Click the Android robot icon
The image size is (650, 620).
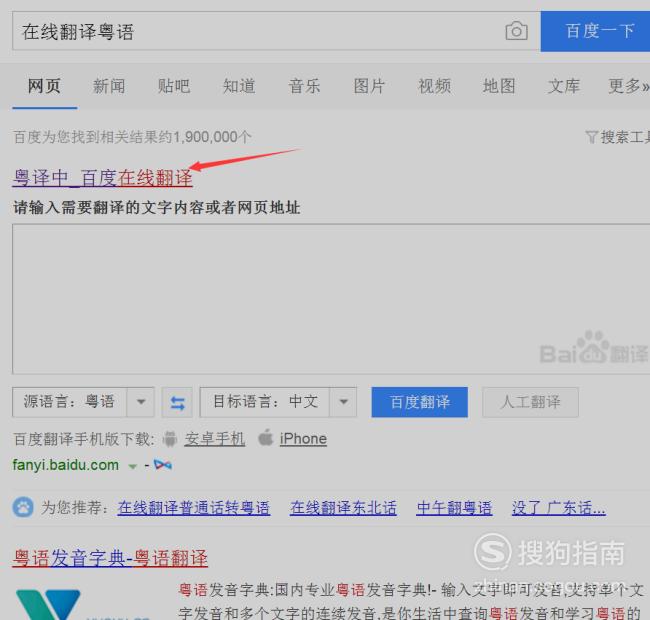coord(170,438)
